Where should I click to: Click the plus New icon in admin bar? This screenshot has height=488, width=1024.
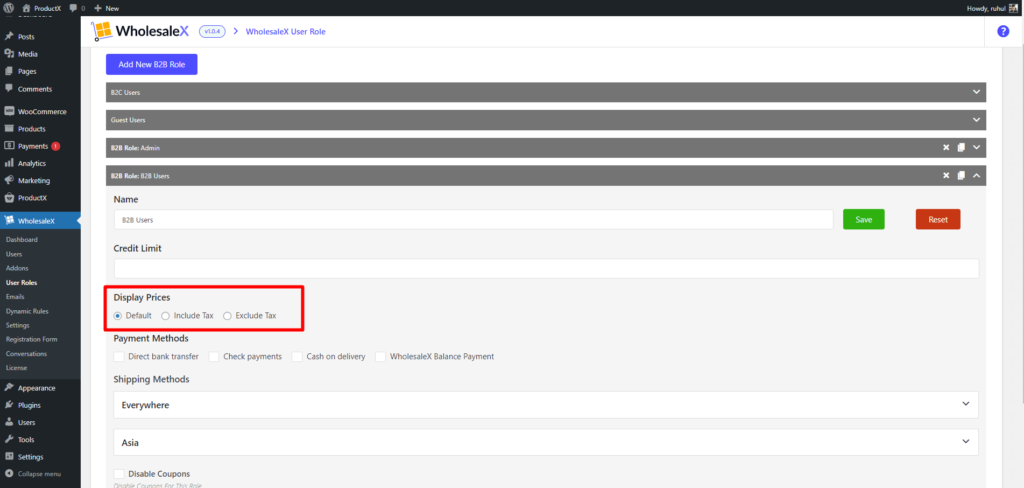(97, 8)
